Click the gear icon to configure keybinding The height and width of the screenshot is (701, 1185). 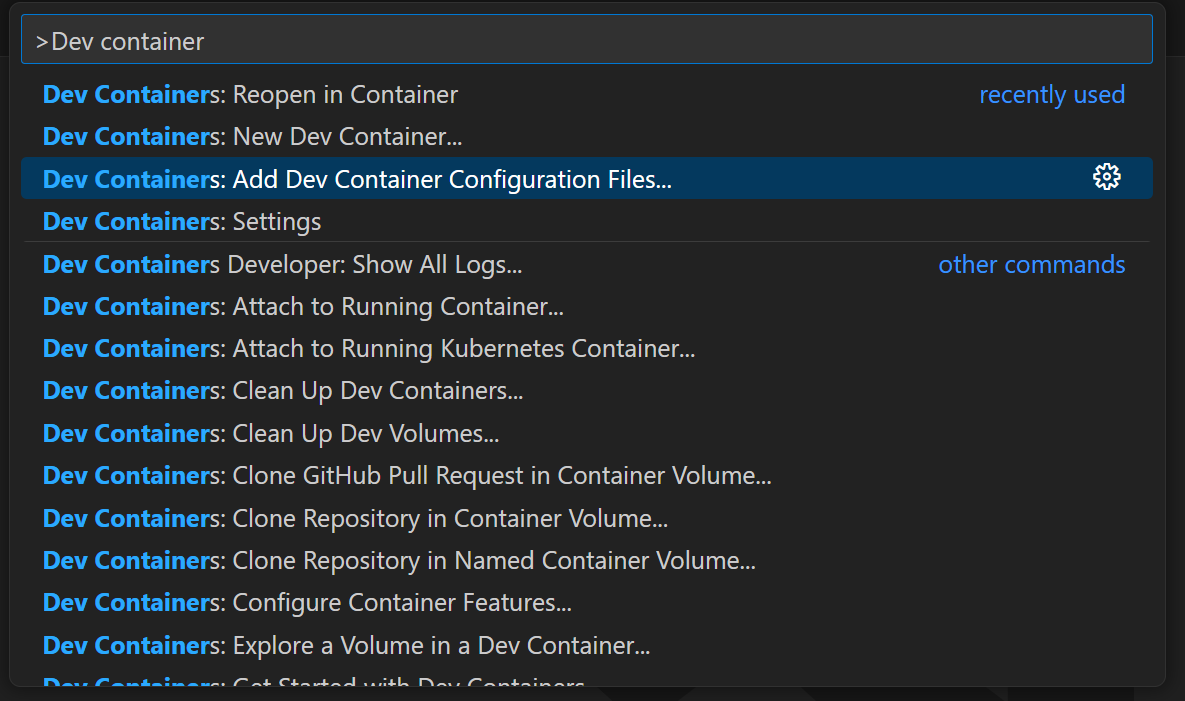click(x=1106, y=178)
